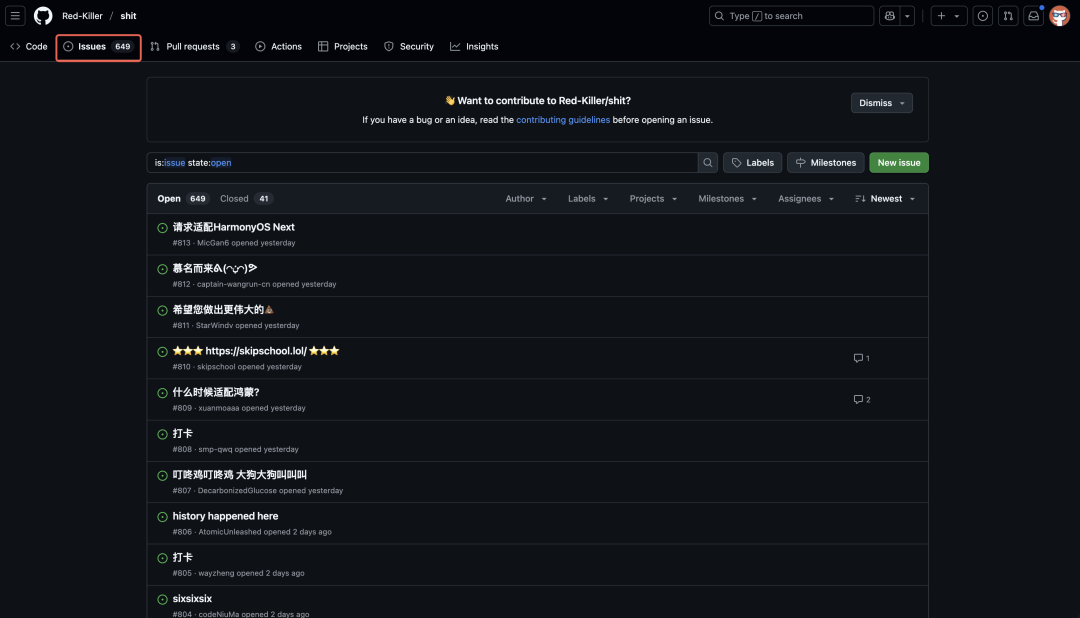Viewport: 1080px width, 618px height.
Task: Open the Newest sort dropdown
Action: click(x=885, y=198)
